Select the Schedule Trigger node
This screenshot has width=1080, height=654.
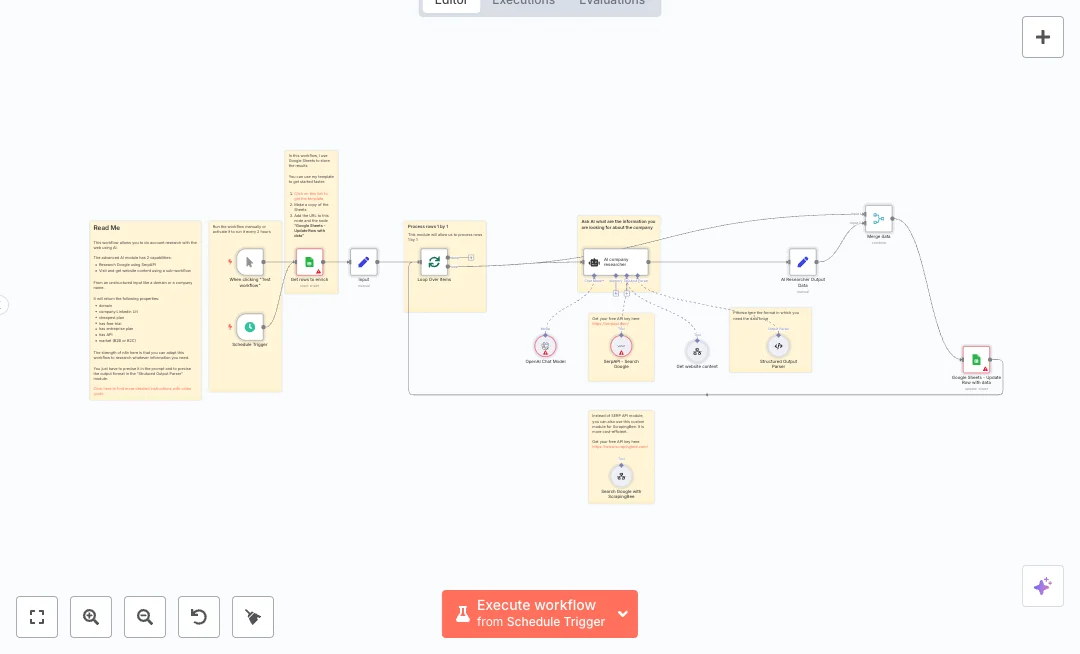[250, 326]
